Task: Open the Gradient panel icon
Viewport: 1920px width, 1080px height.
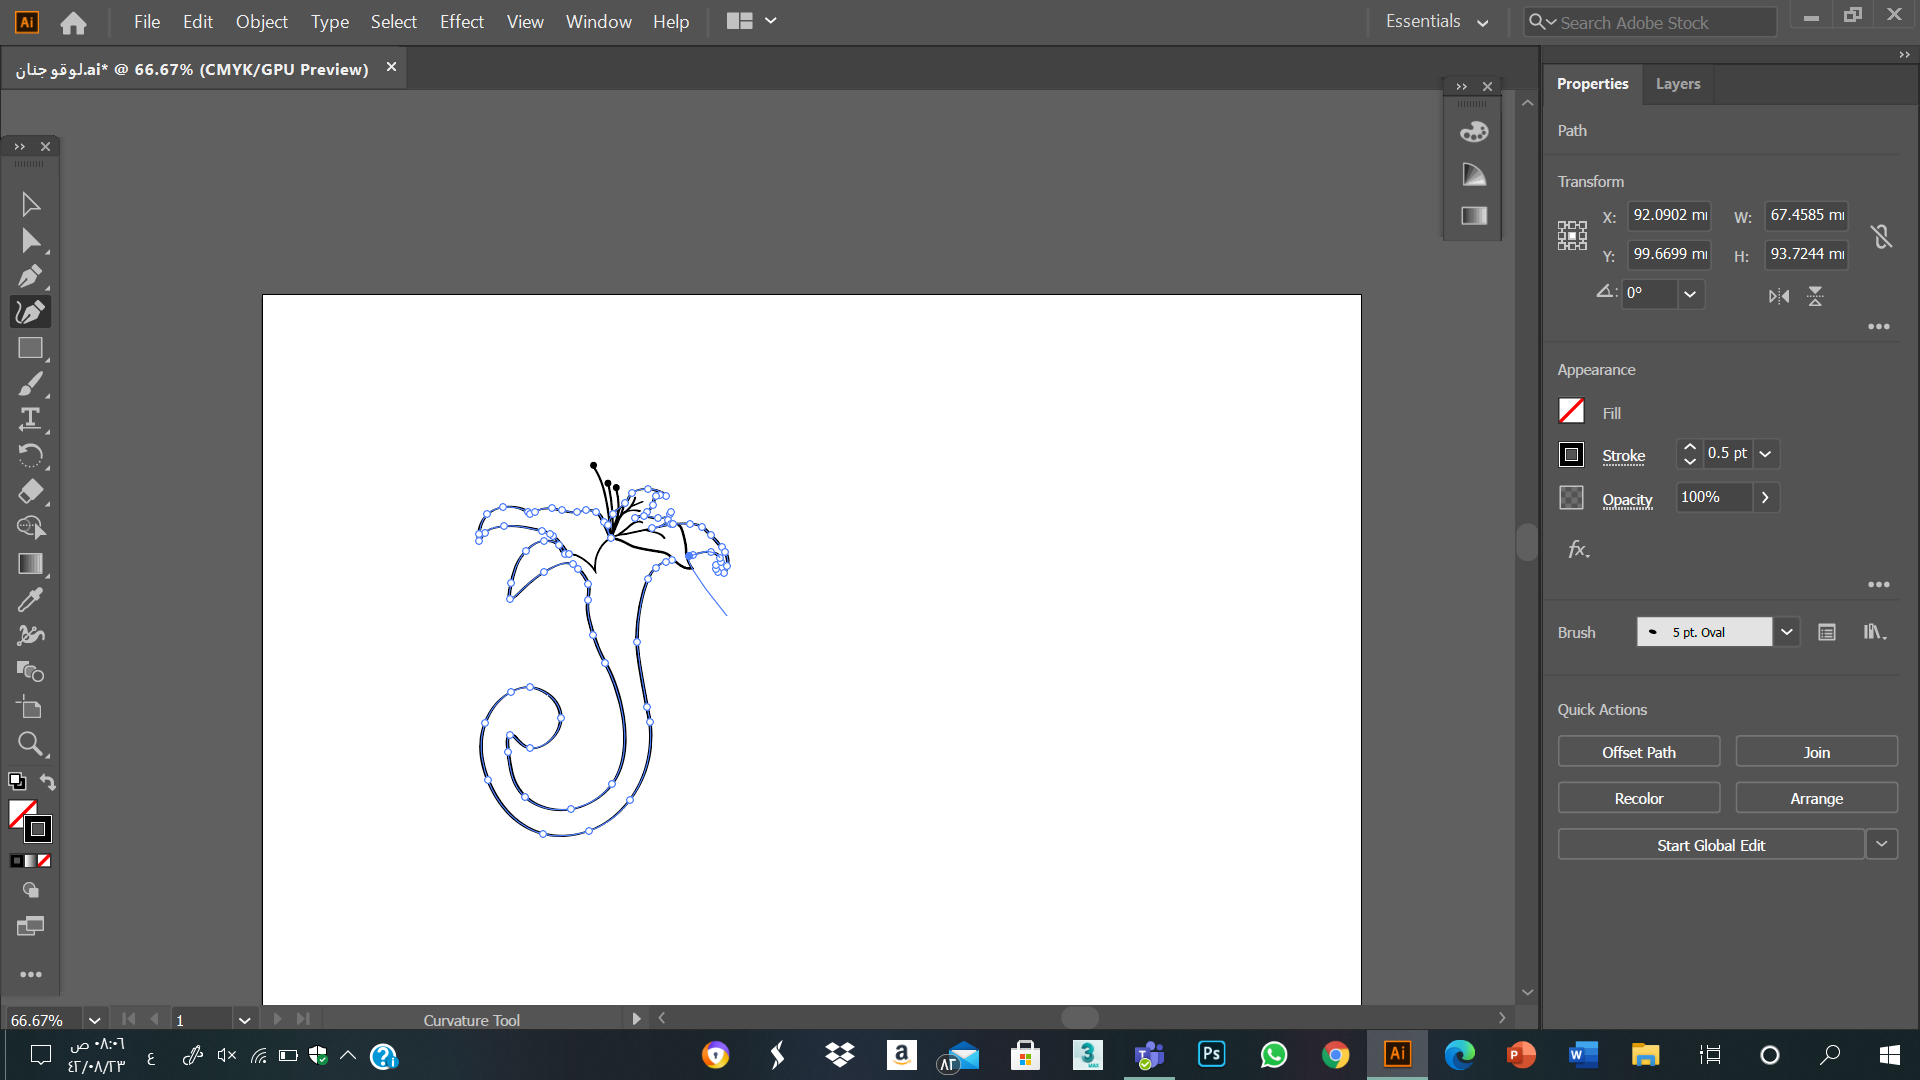Action: point(1474,216)
